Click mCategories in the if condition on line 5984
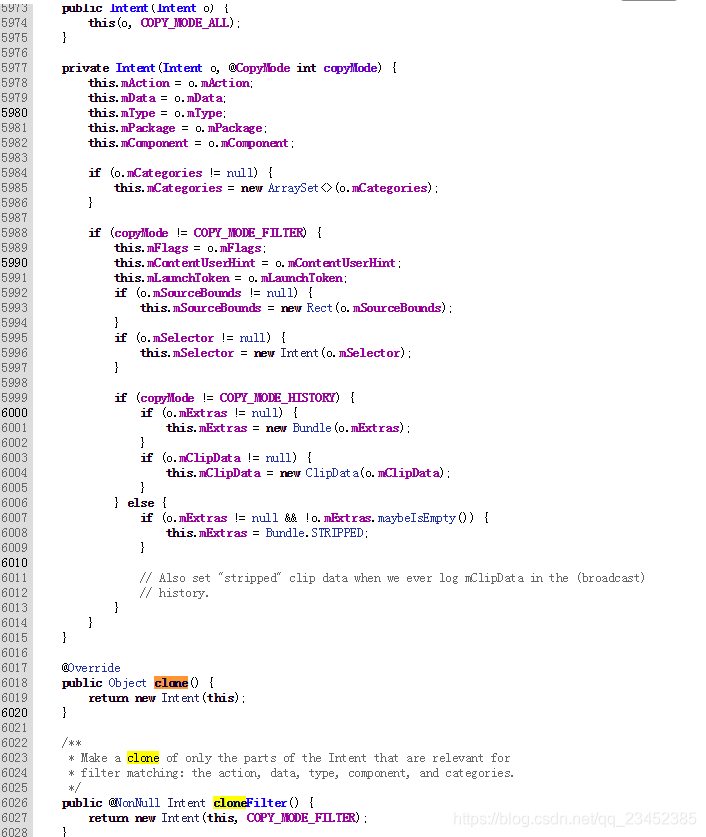 click(164, 173)
